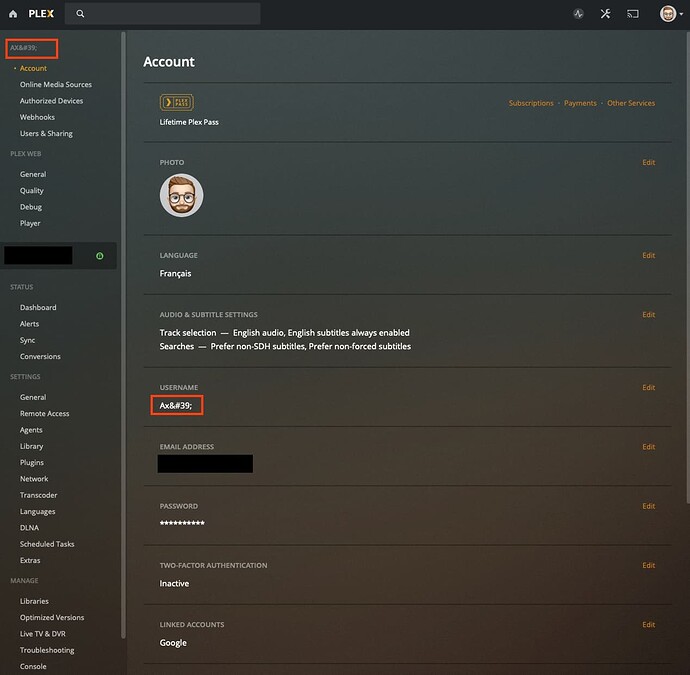
Task: Click the profile photo thumbnail
Action: coord(181,195)
